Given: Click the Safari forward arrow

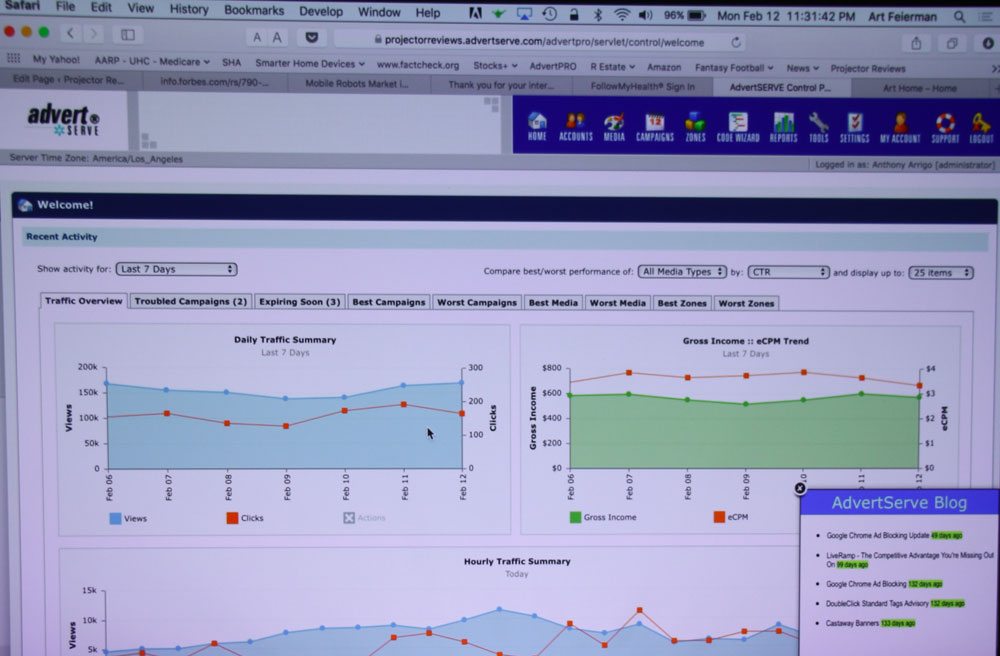Looking at the screenshot, I should click(94, 33).
